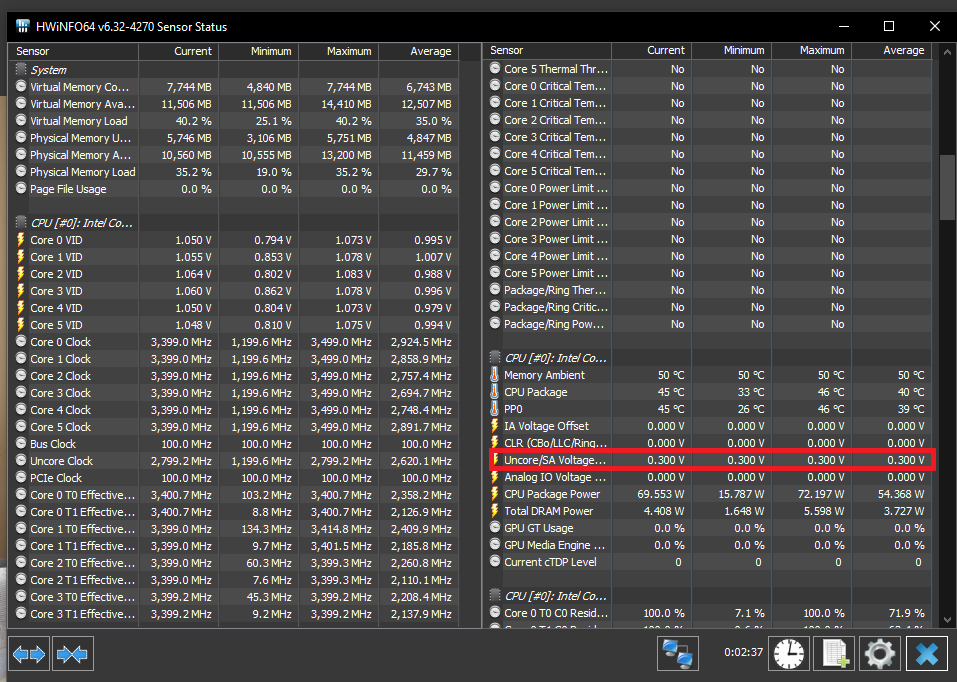
Task: Click the chip icon beside System group
Action: click(x=21, y=70)
